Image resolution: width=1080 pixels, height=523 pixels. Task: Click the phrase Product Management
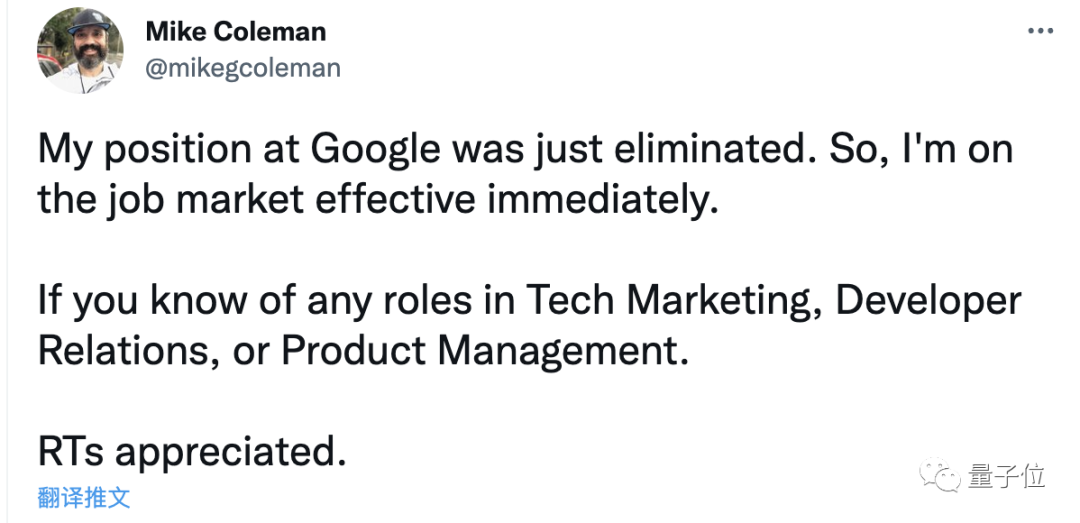point(485,351)
